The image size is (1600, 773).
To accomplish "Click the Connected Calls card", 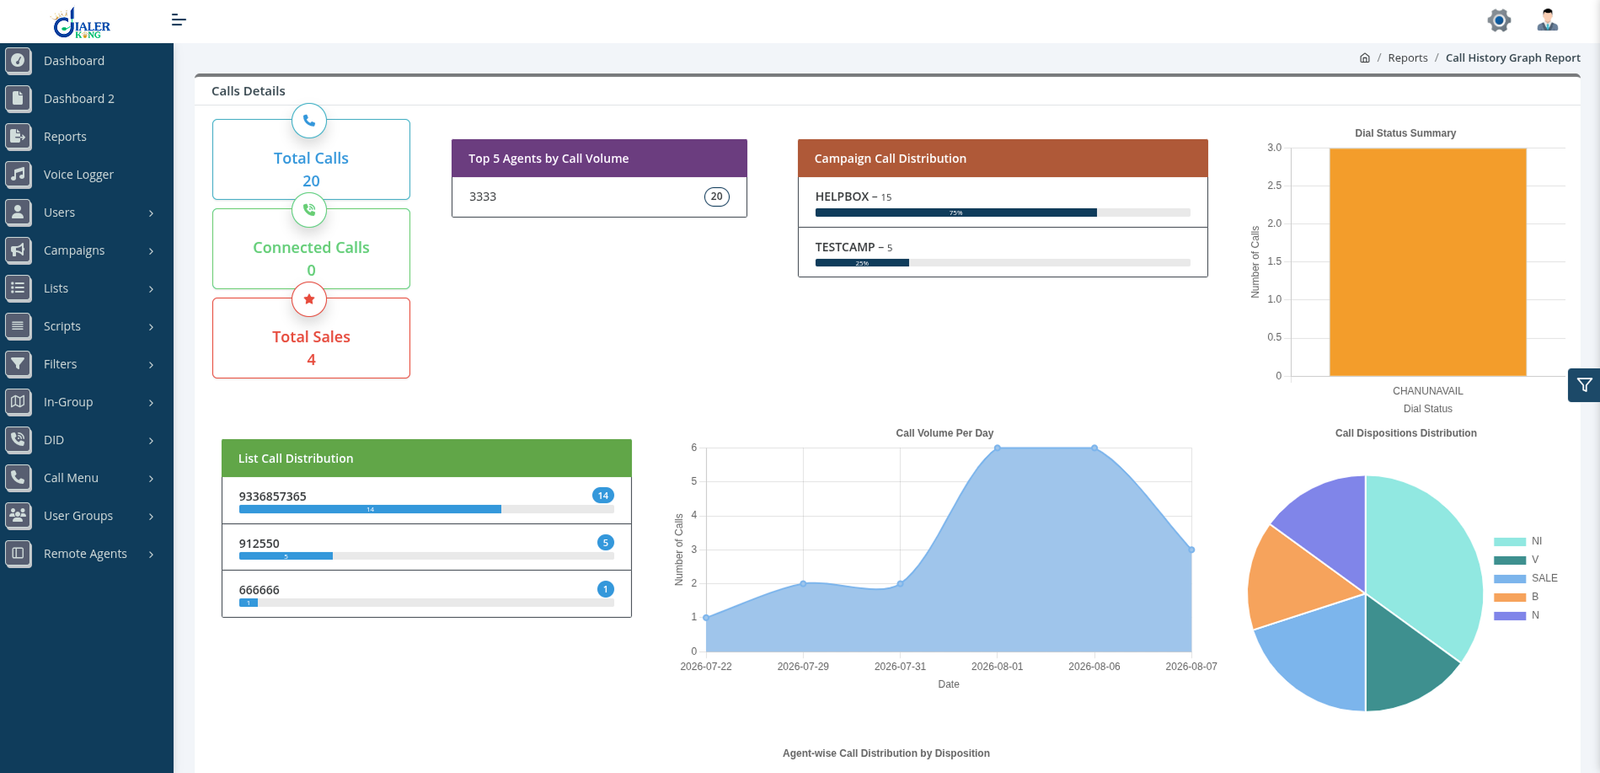I will pos(311,248).
